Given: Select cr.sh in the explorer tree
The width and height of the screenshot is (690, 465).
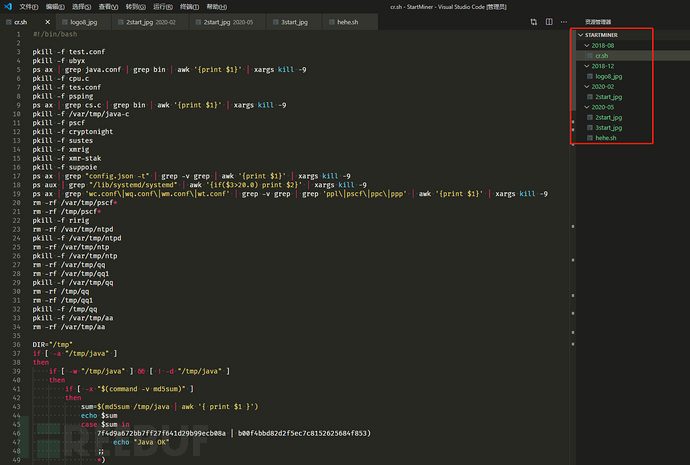Looking at the screenshot, I should point(602,55).
